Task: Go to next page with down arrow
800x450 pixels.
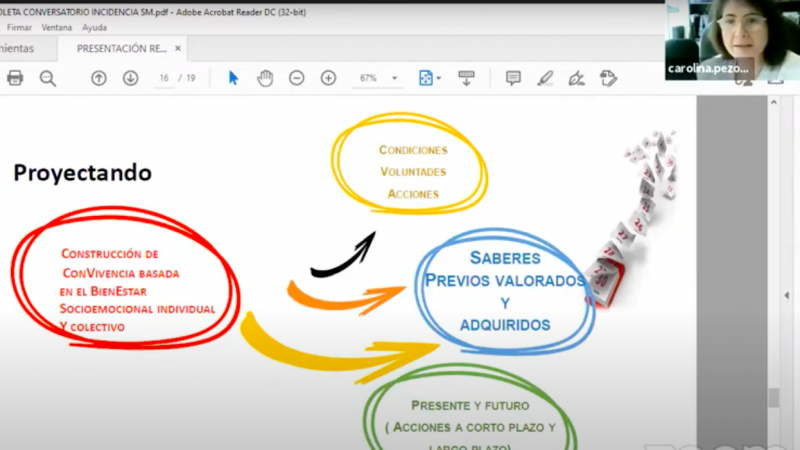Action: tap(131, 78)
